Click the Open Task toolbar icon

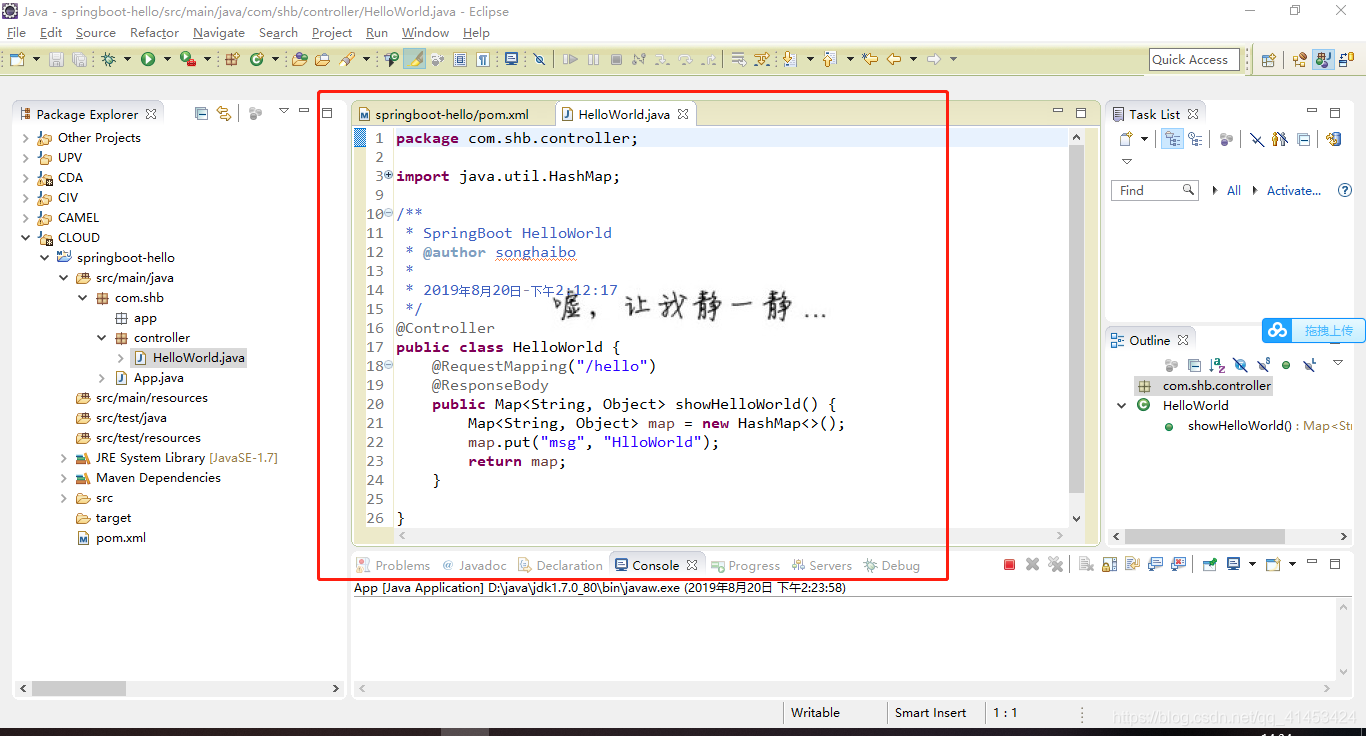[322, 59]
